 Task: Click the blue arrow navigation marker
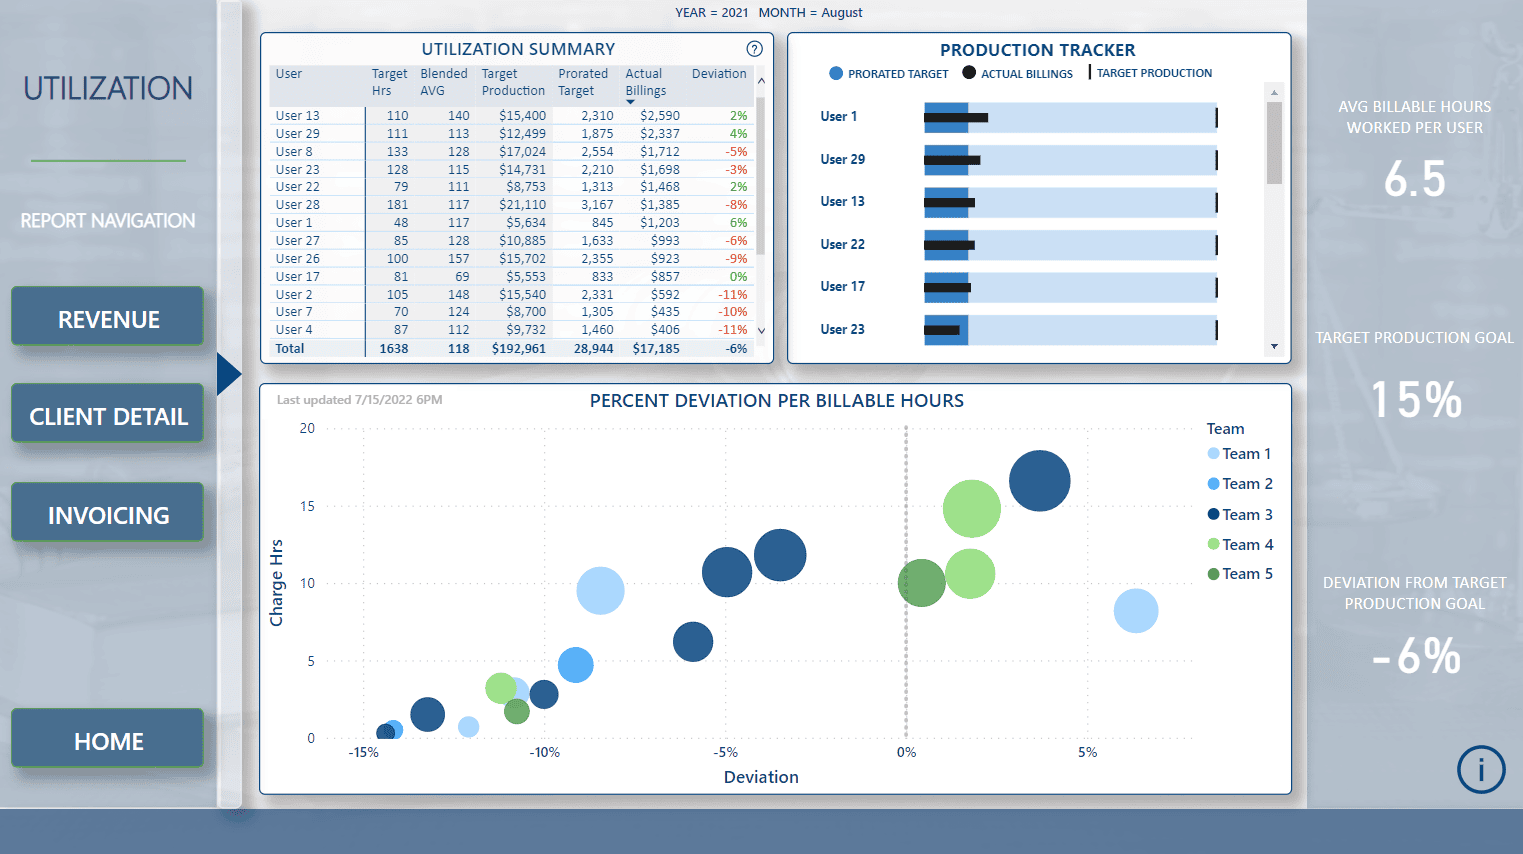pyautogui.click(x=229, y=375)
